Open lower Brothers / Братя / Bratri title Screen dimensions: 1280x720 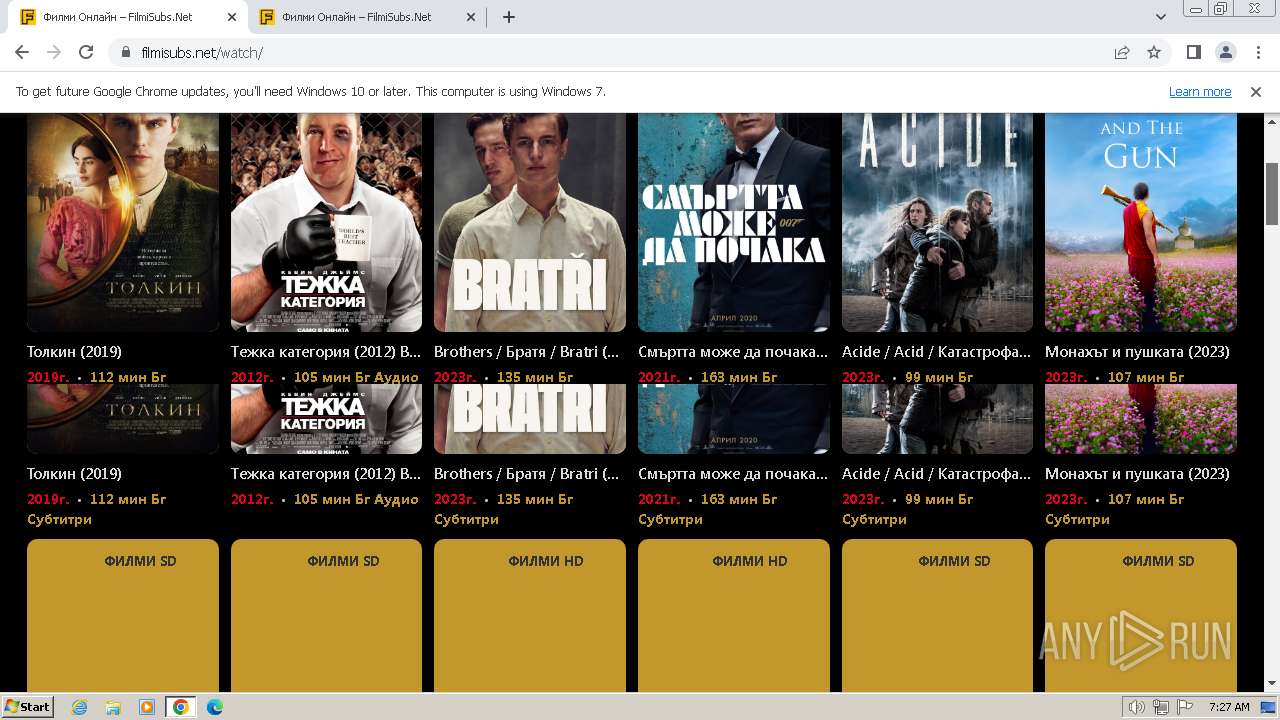(527, 474)
